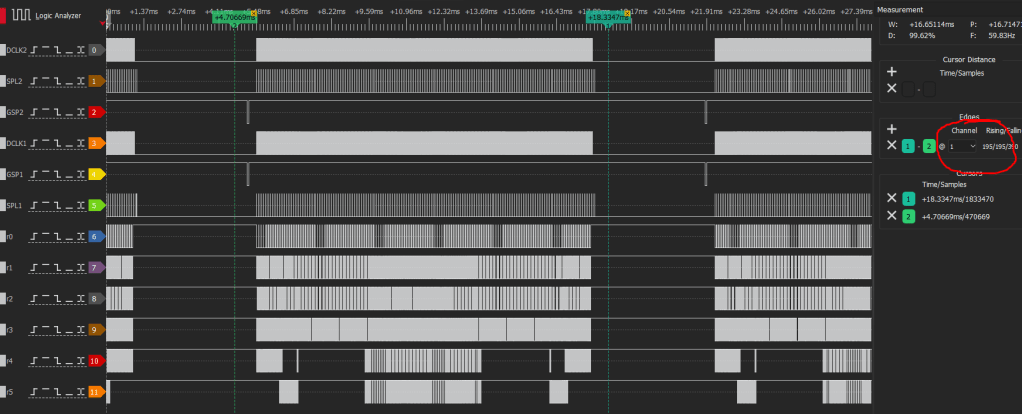Screen dimensions: 1022x414
Task: Remove the Cursor Distance measurement row
Action: pos(892,89)
